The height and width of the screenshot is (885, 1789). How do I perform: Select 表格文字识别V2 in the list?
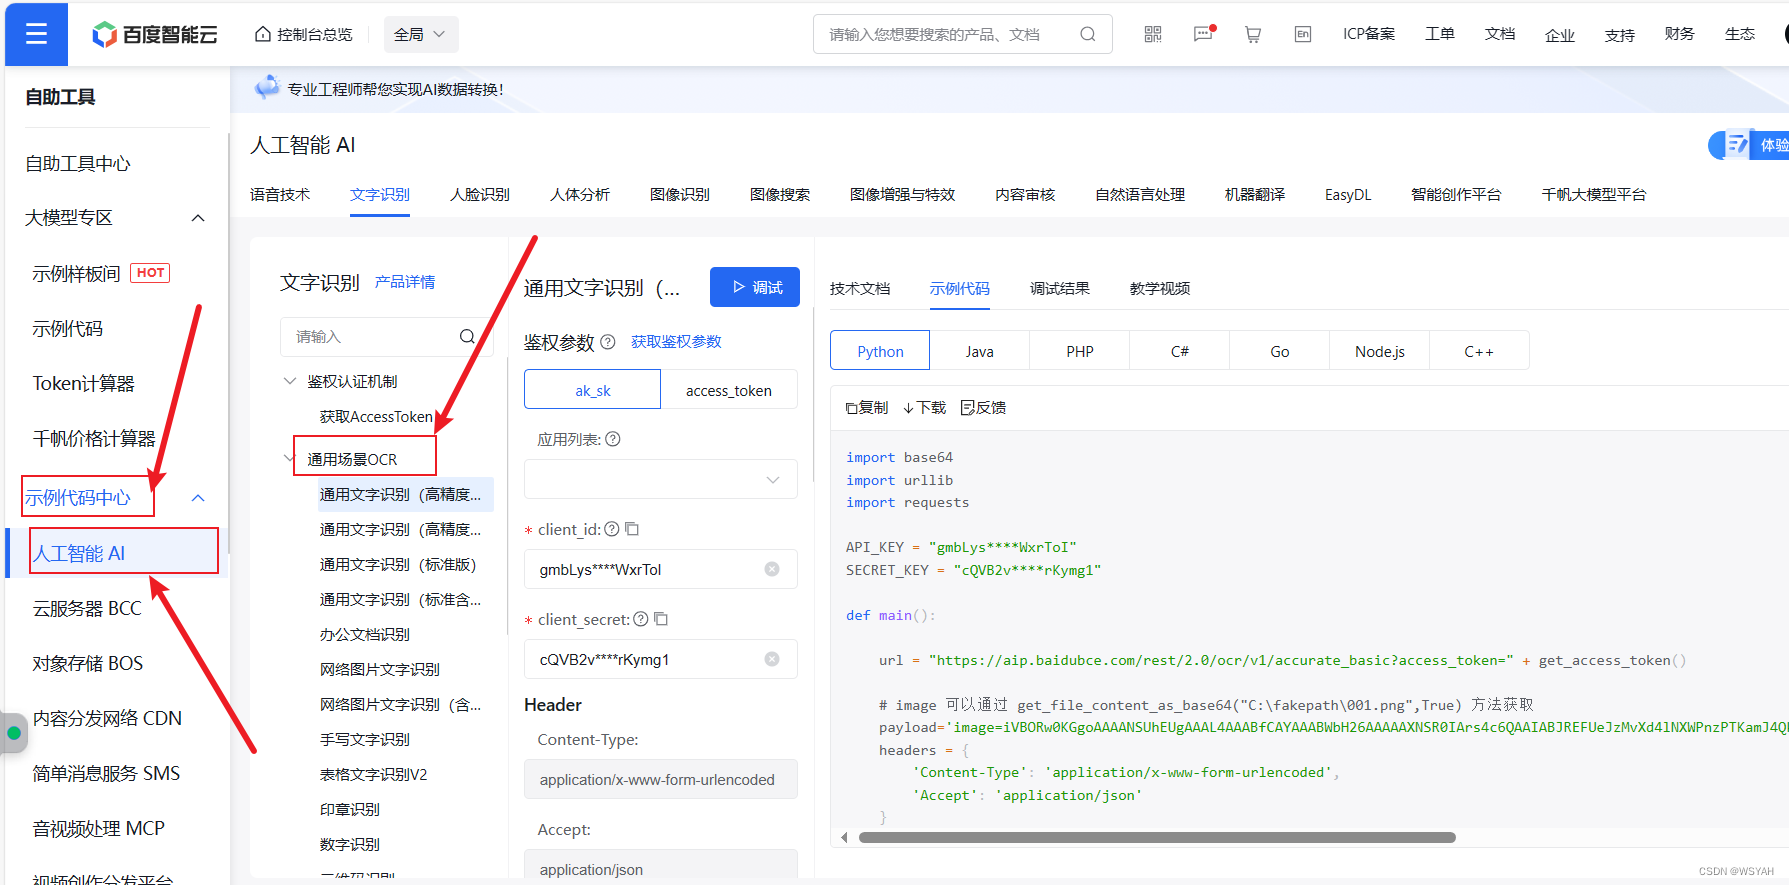tap(373, 774)
